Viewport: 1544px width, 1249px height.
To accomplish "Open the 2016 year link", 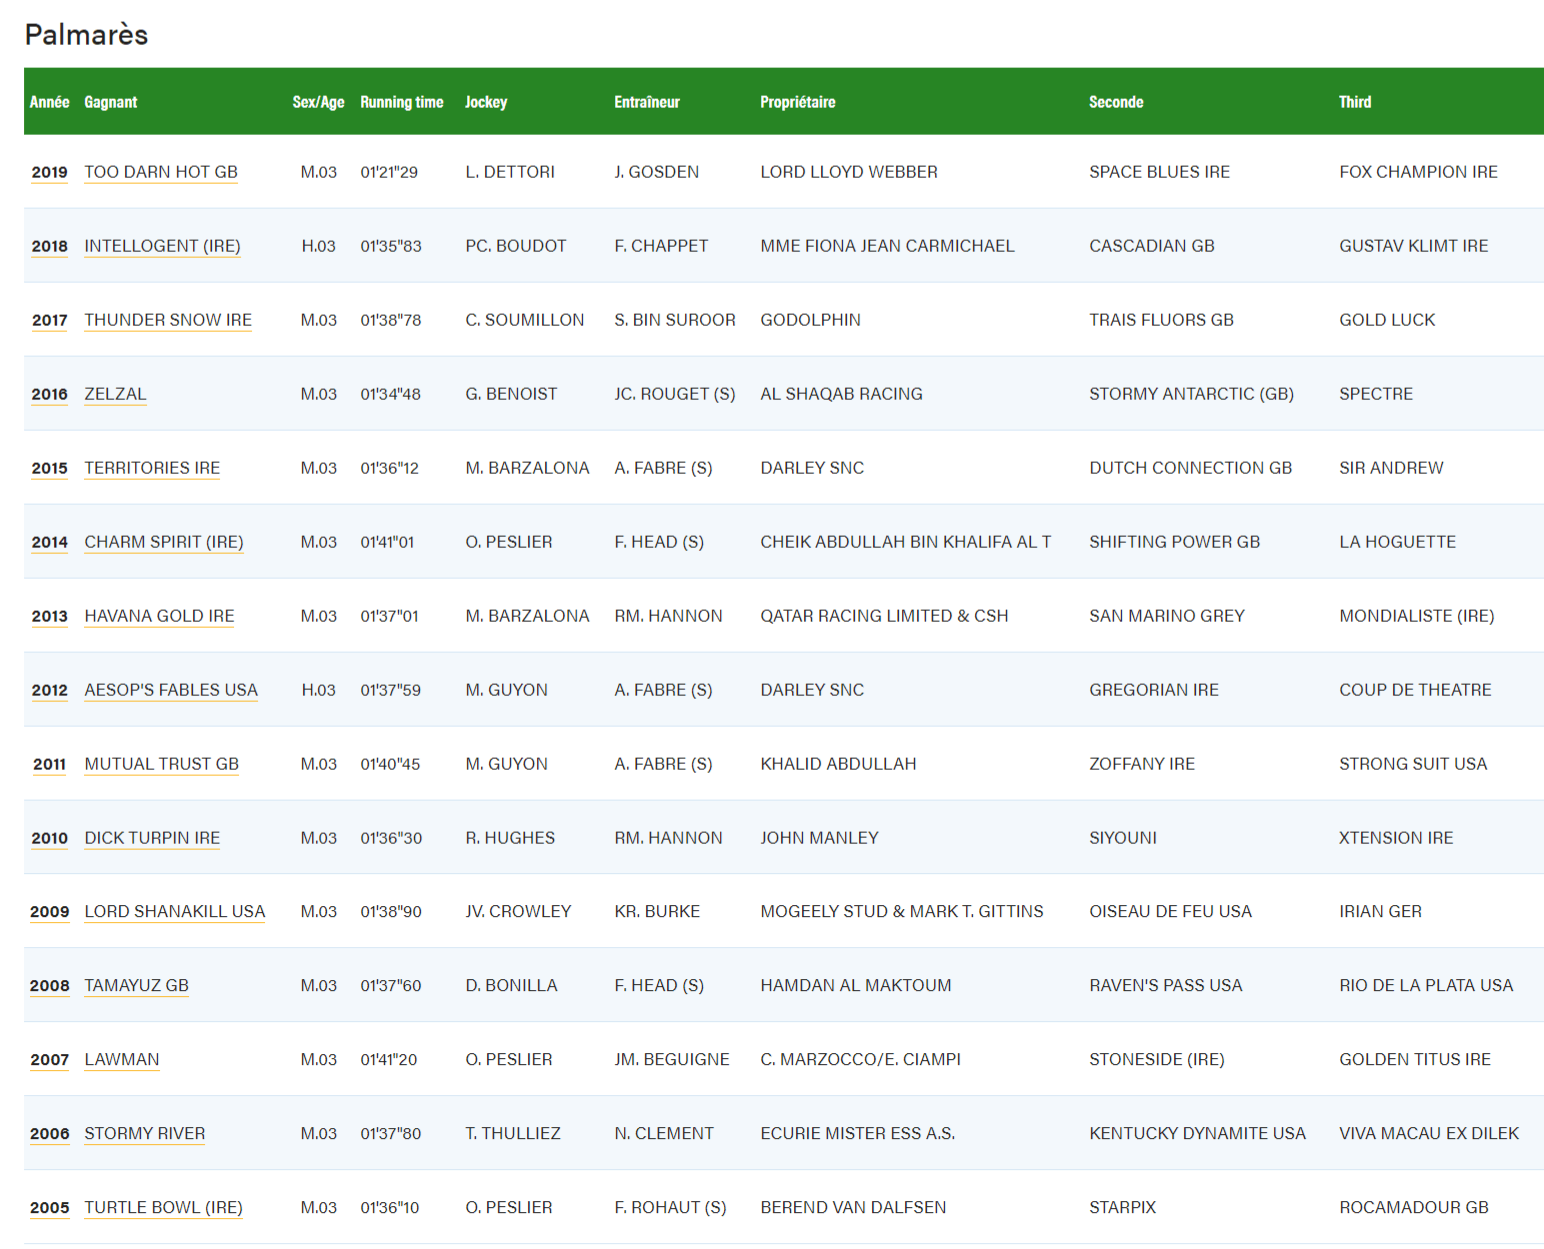I will (x=49, y=394).
